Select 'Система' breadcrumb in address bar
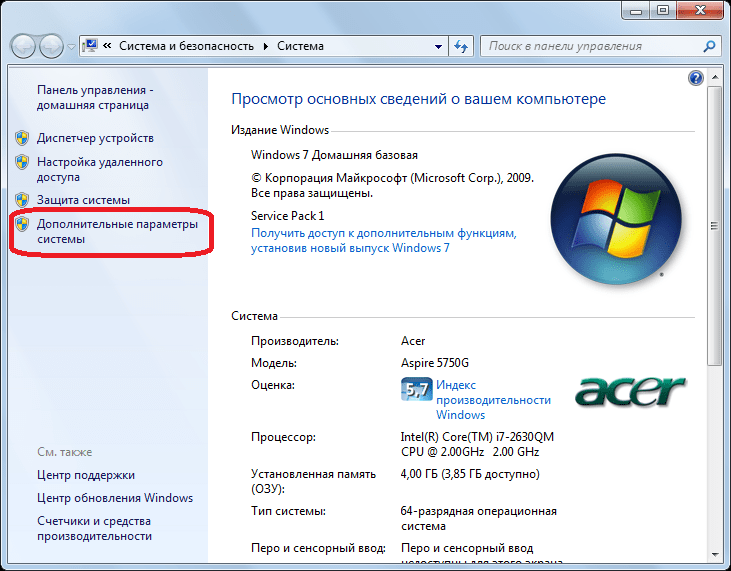The width and height of the screenshot is (731, 571). coord(300,46)
